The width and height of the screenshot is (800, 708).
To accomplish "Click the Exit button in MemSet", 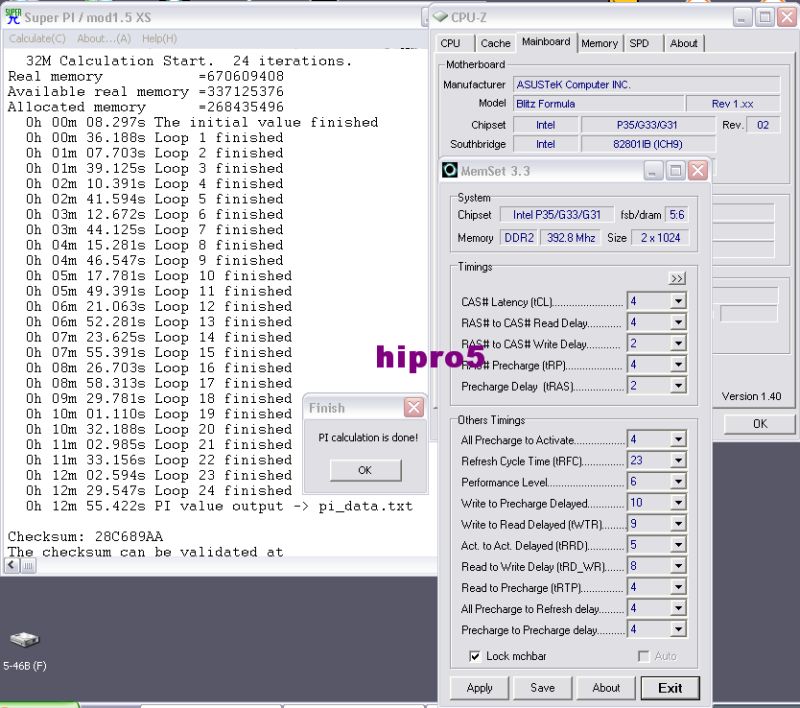I will click(x=670, y=688).
